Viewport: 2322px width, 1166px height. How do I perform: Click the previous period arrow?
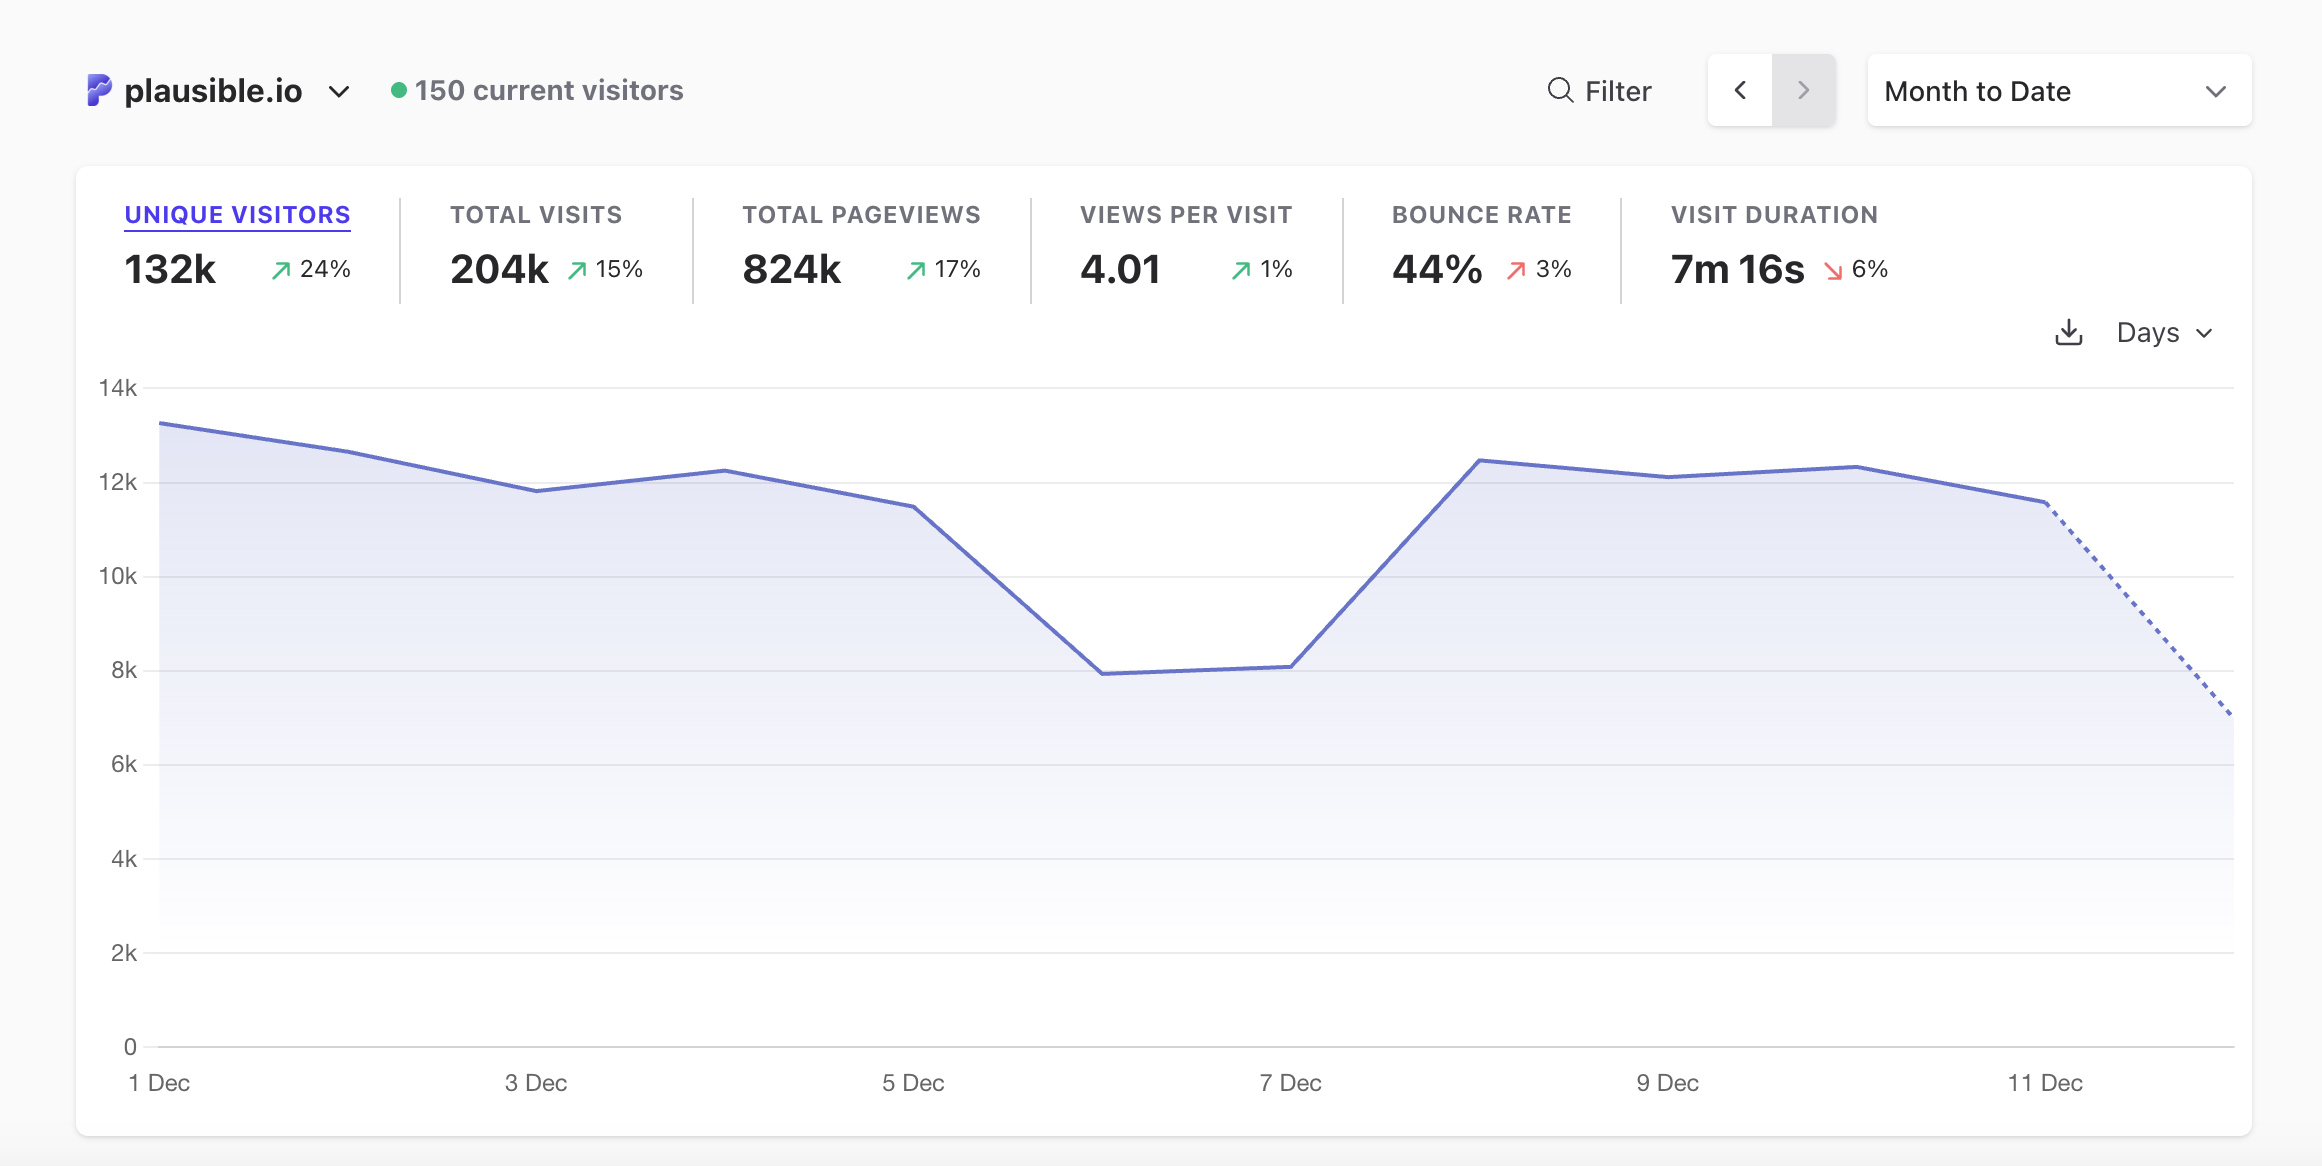click(1740, 90)
